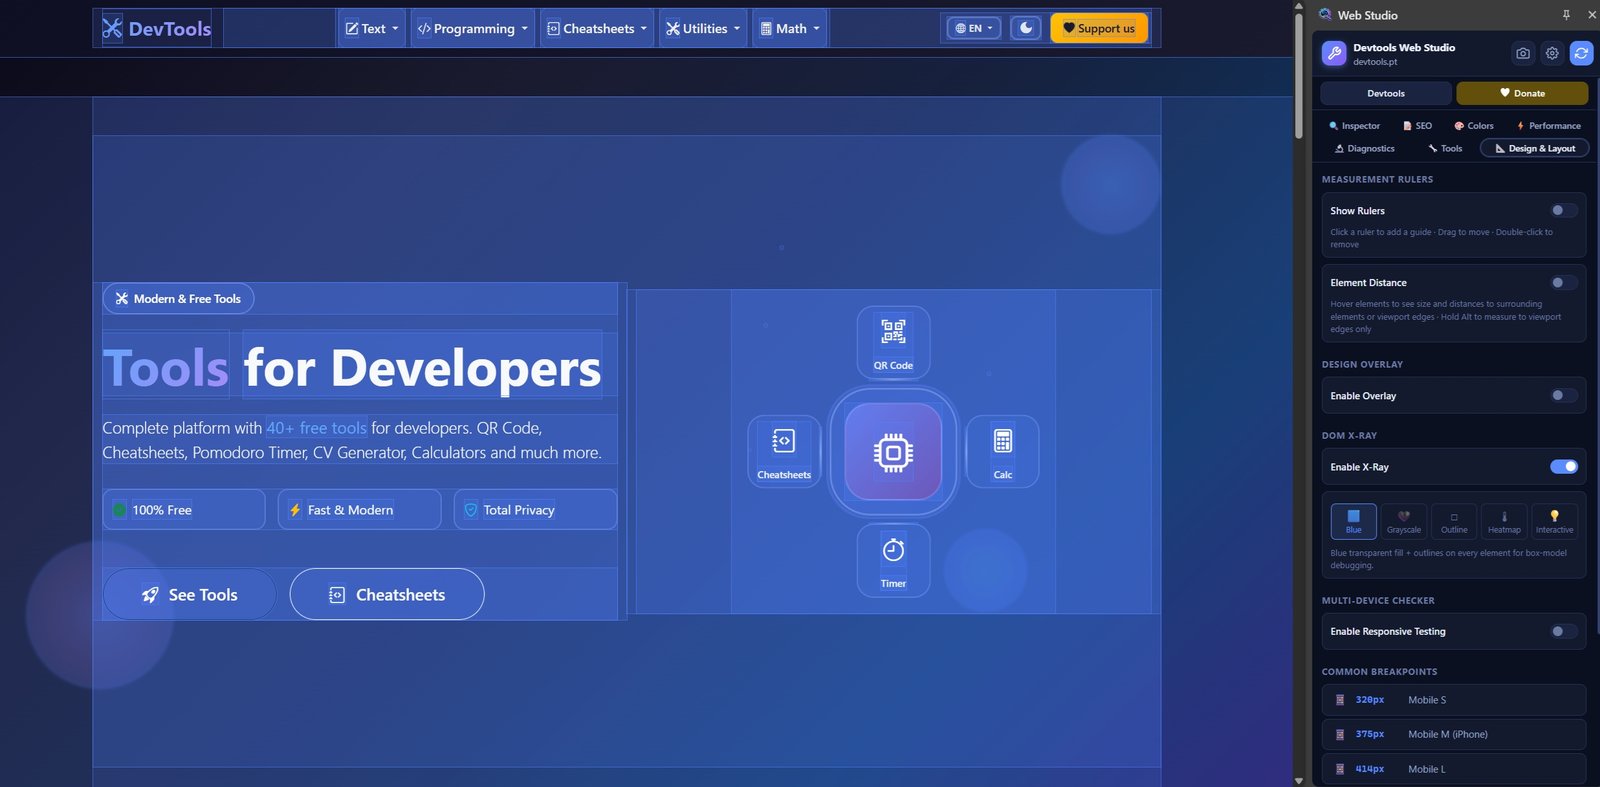Turn on the Show Rulers switch
Image resolution: width=1600 pixels, height=787 pixels.
[1564, 210]
